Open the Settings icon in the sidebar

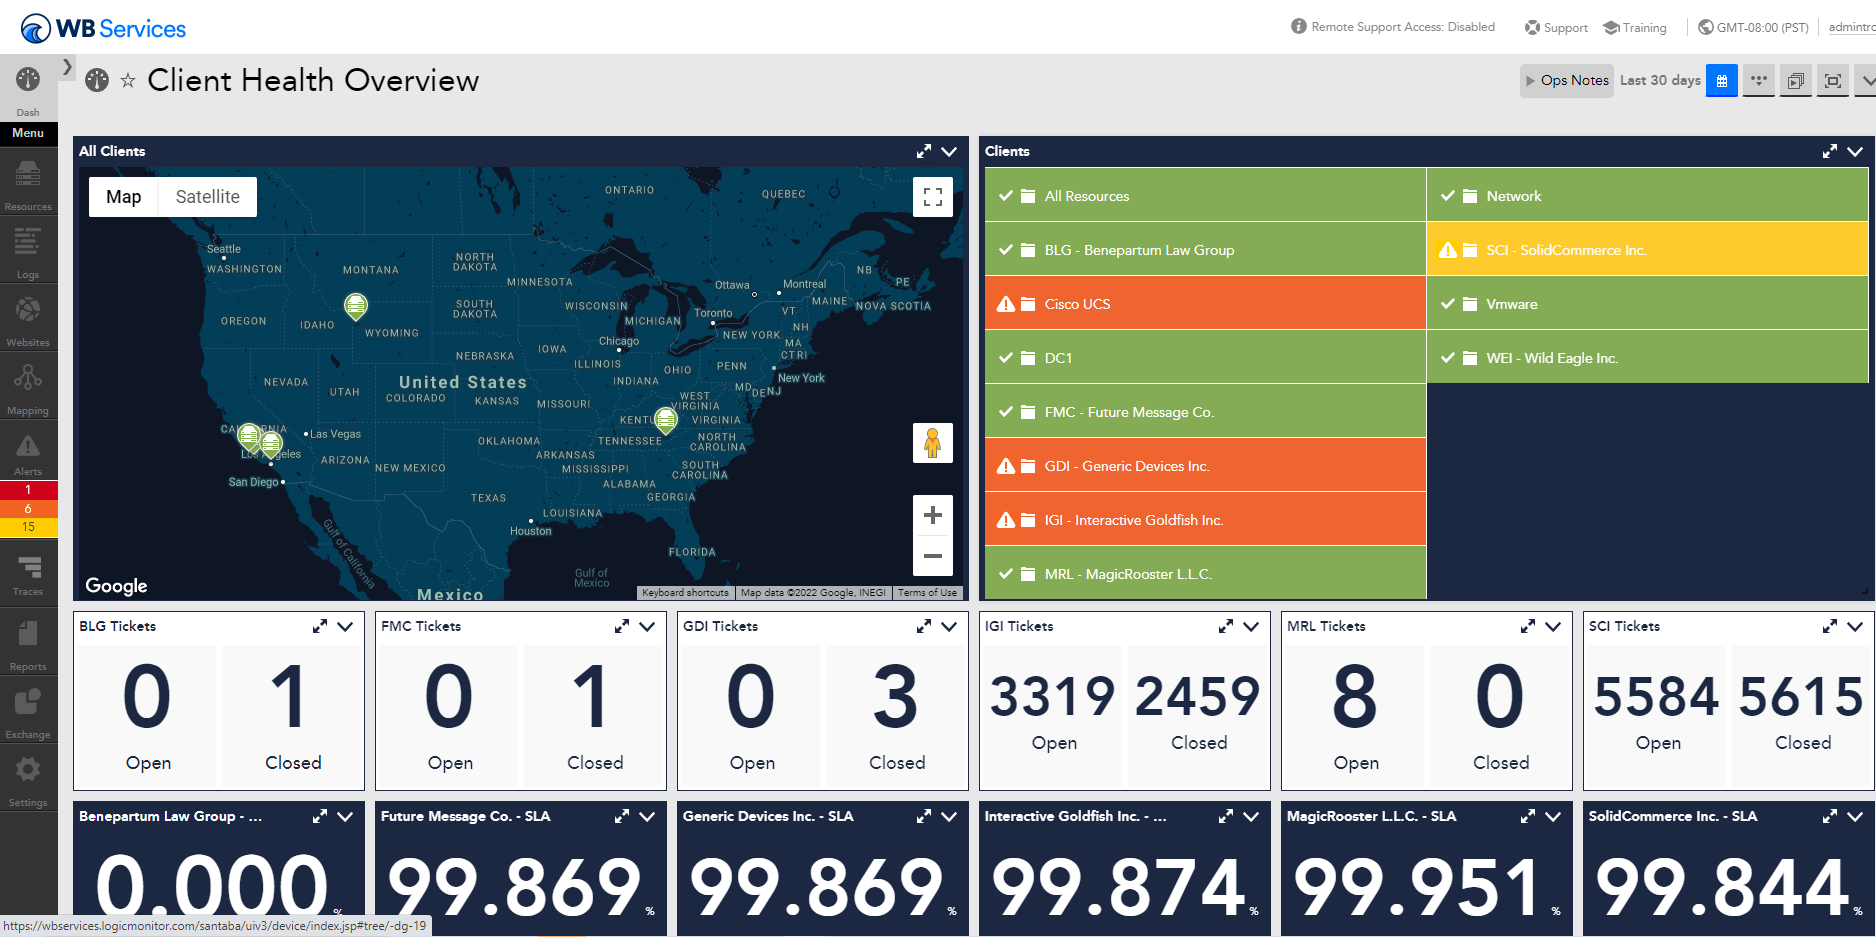(x=28, y=775)
